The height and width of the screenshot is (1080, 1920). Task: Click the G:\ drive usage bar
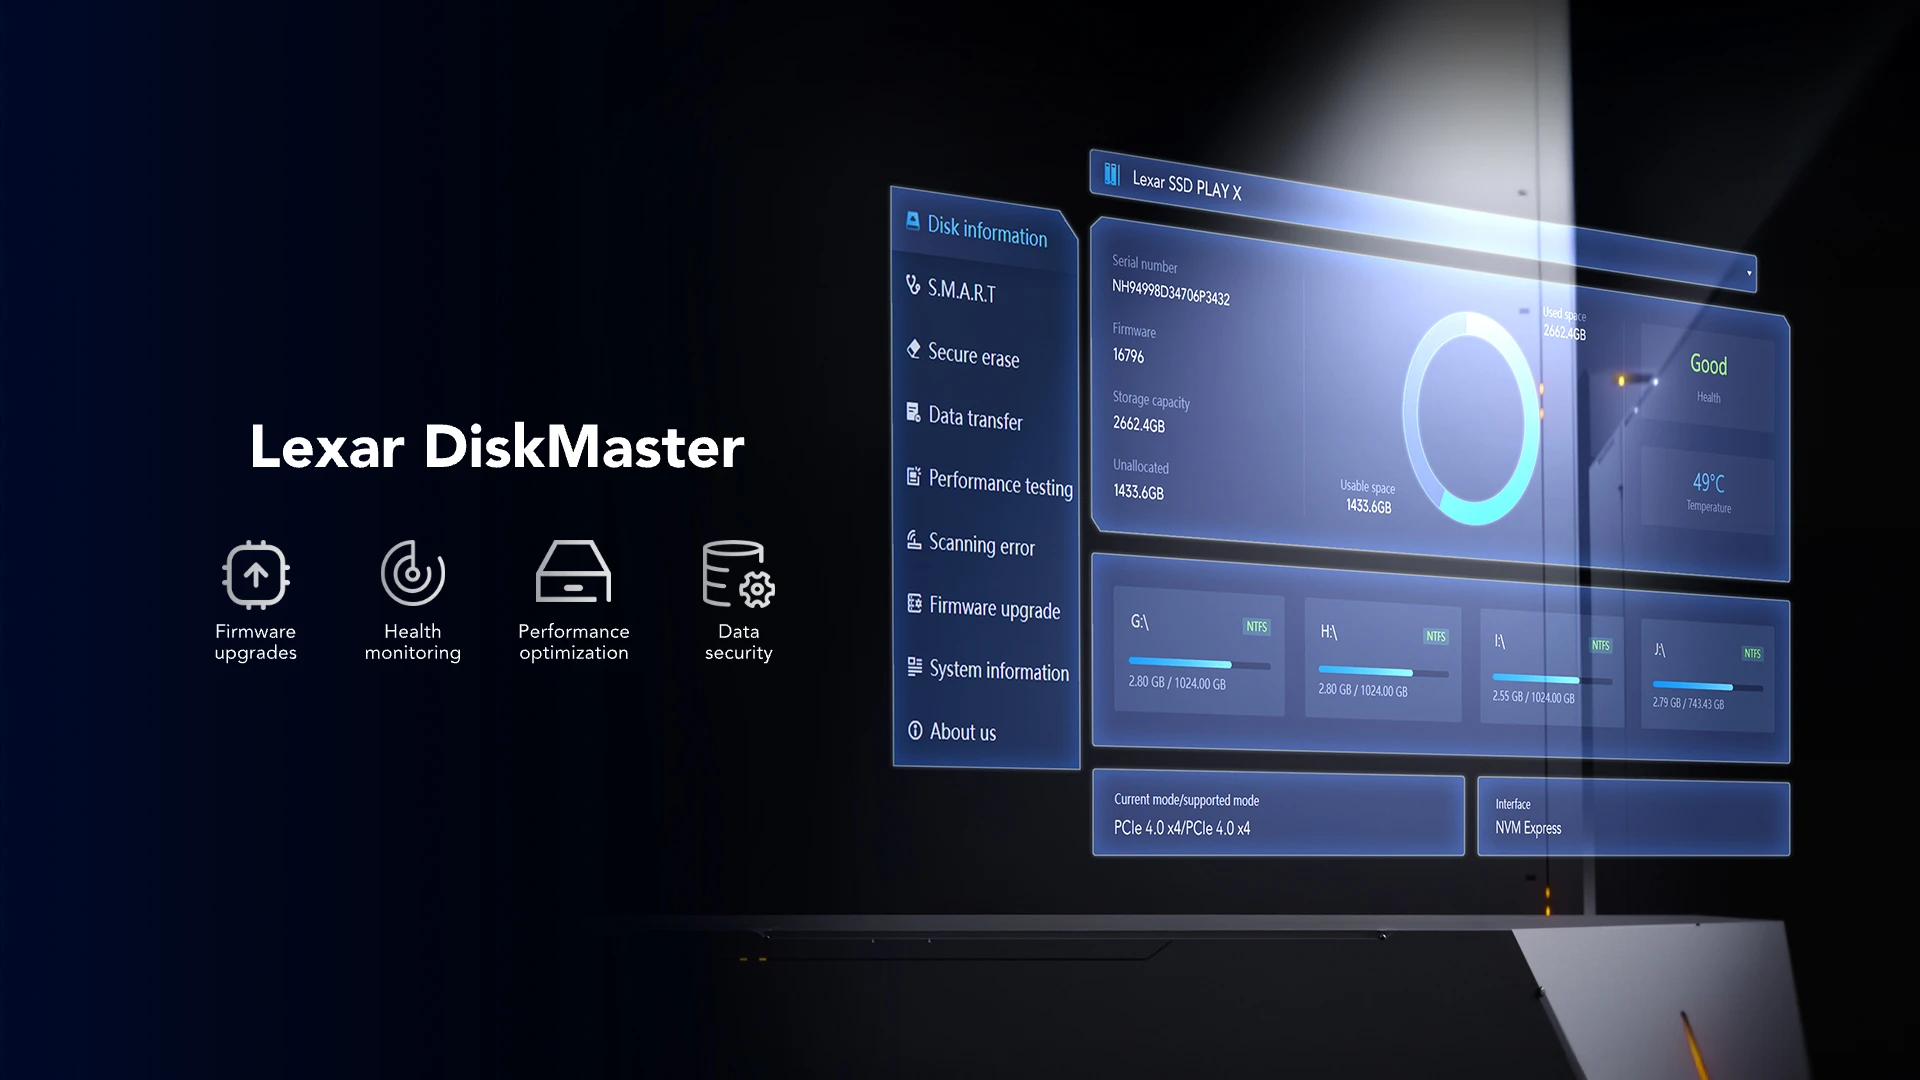click(1199, 664)
